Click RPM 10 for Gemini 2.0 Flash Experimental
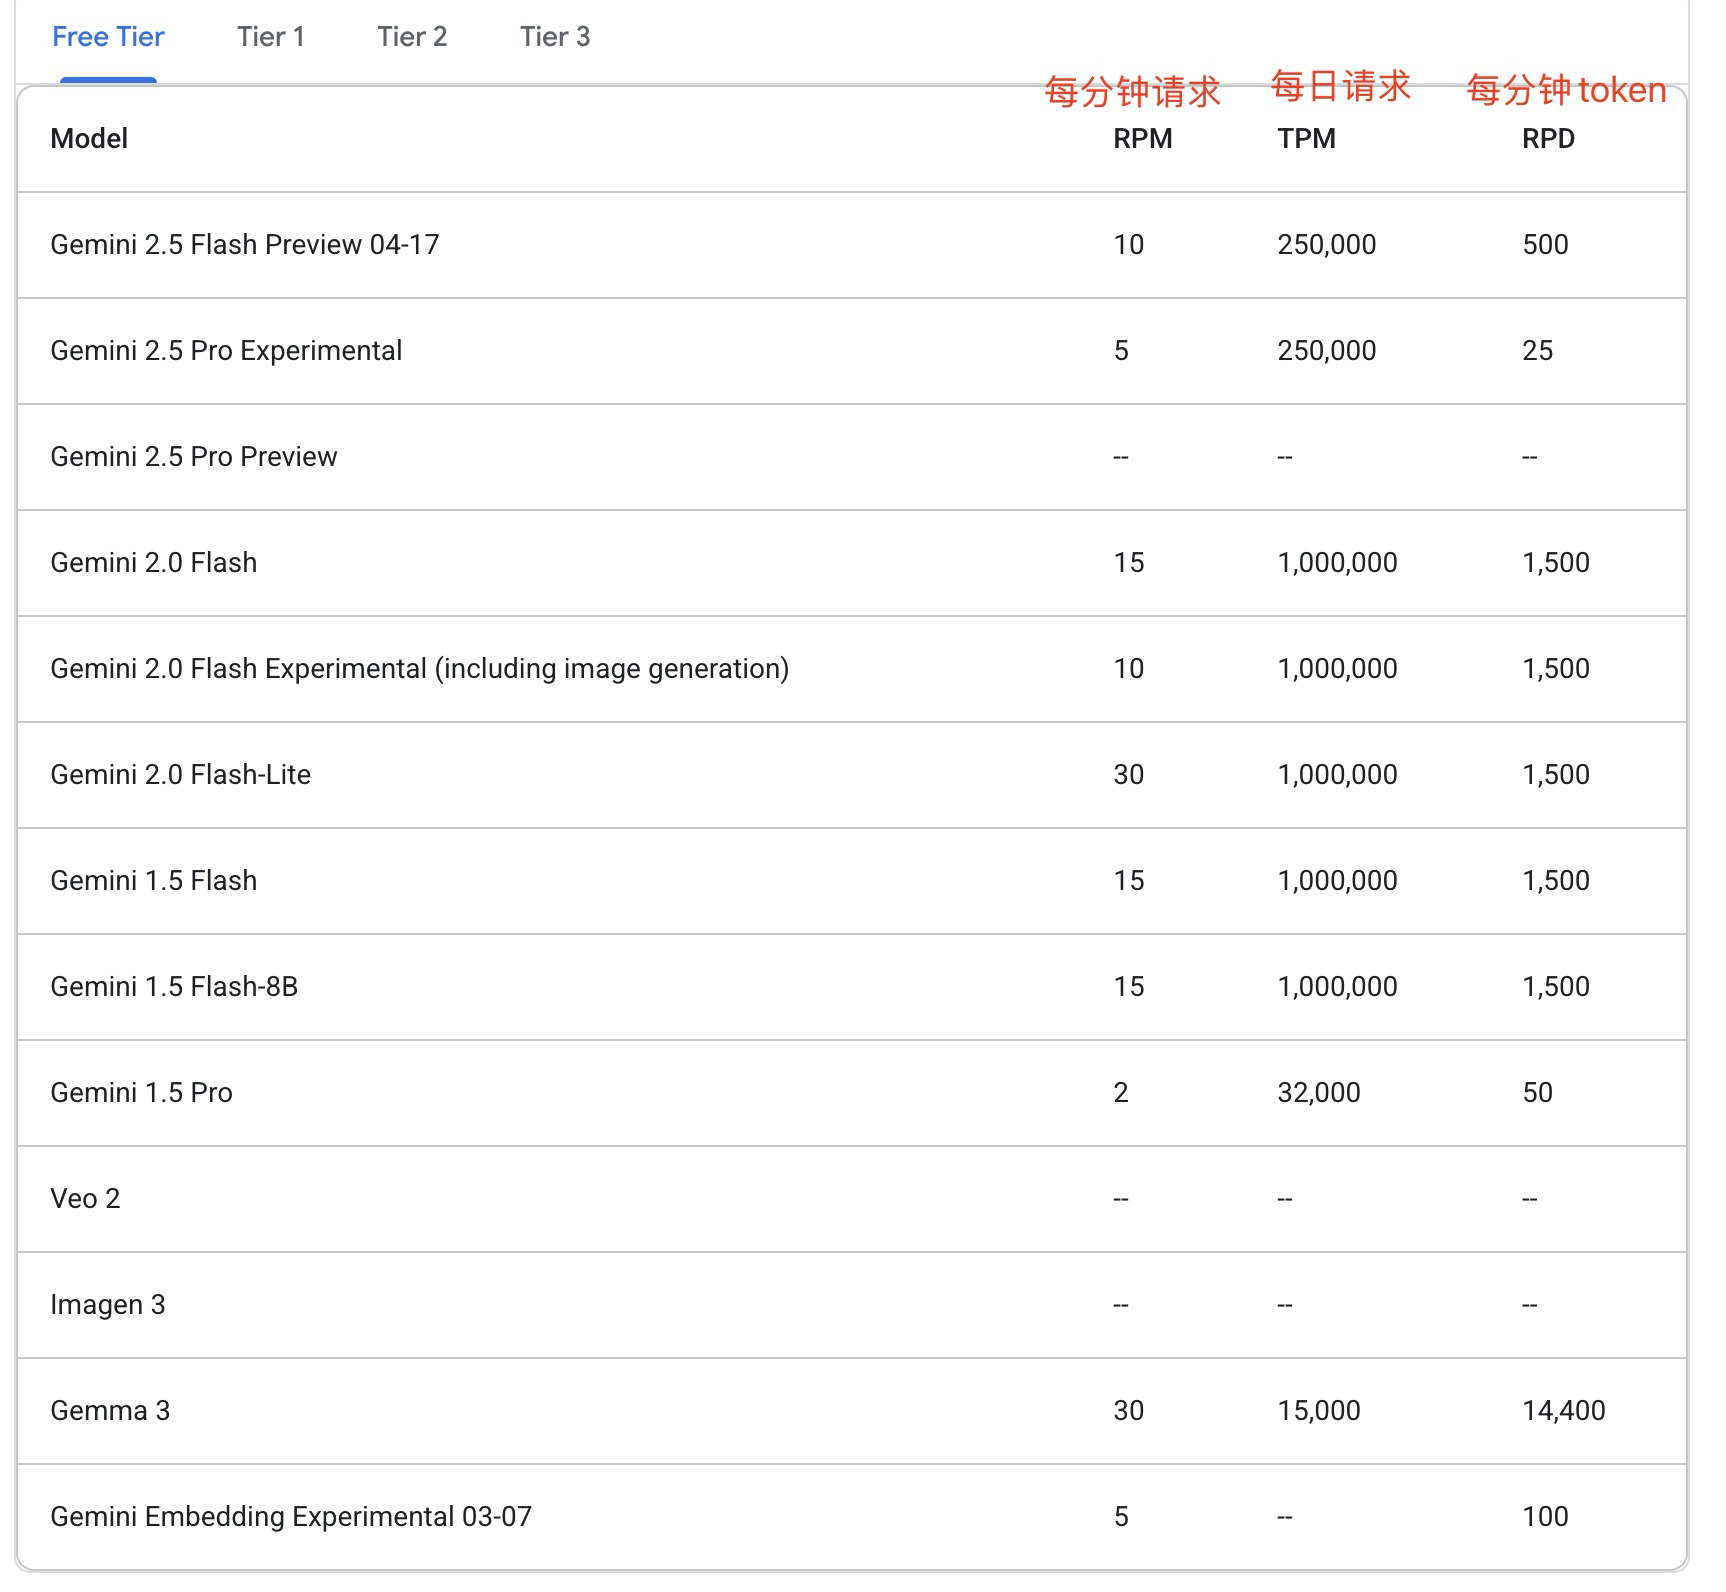The image size is (1726, 1592). coord(1129,668)
